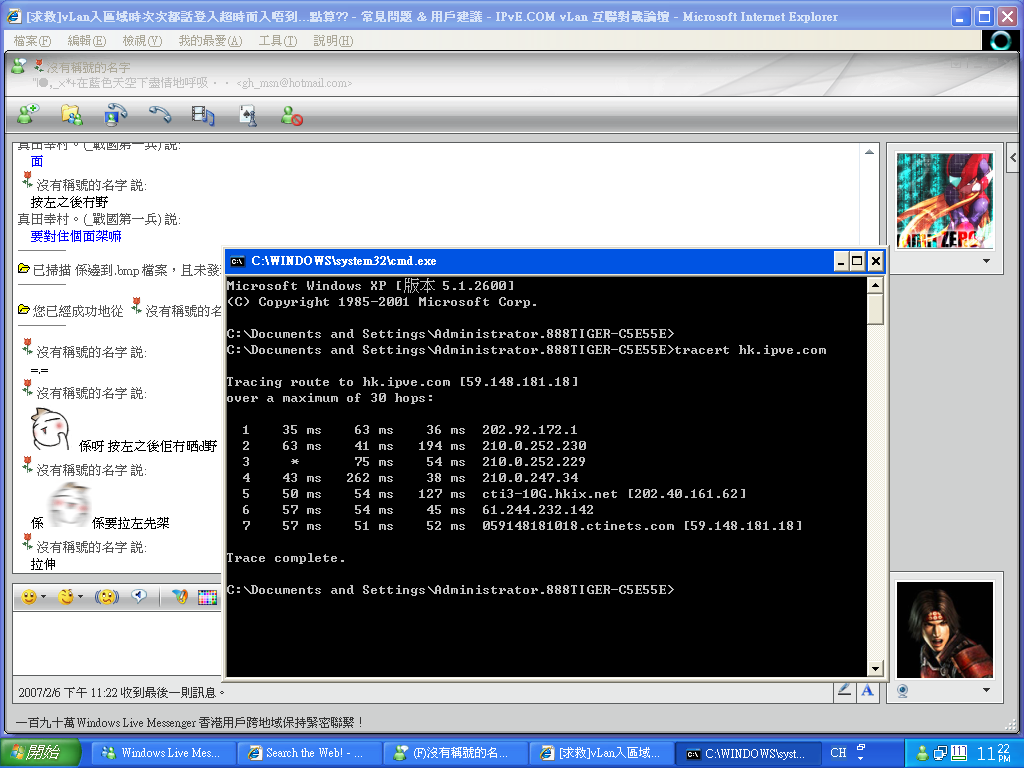Click the Messenger tray icon in system tray
Screen dimensions: 1024x768
[x=922, y=753]
